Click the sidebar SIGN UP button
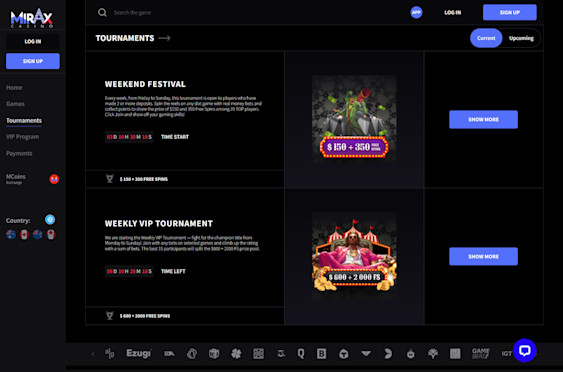This screenshot has width=563, height=372. (33, 61)
